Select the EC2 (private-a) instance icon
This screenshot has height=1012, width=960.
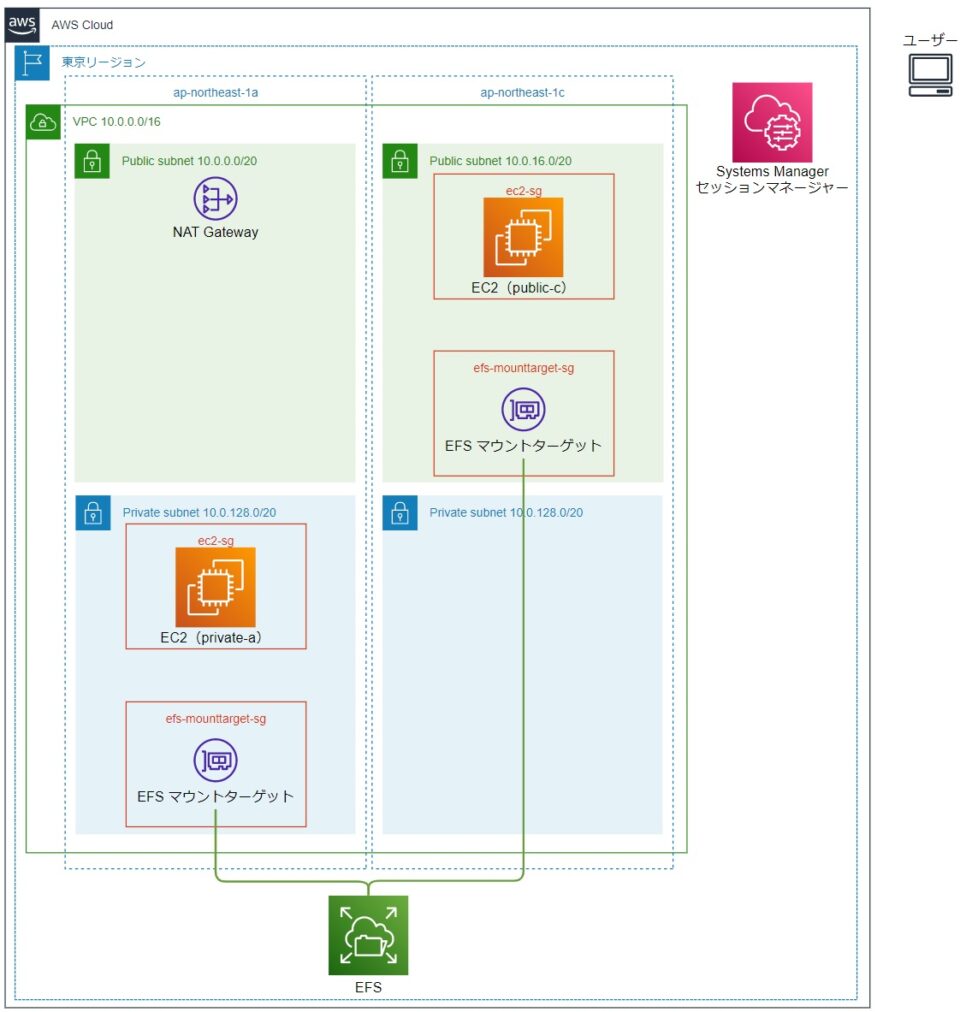pos(215,587)
